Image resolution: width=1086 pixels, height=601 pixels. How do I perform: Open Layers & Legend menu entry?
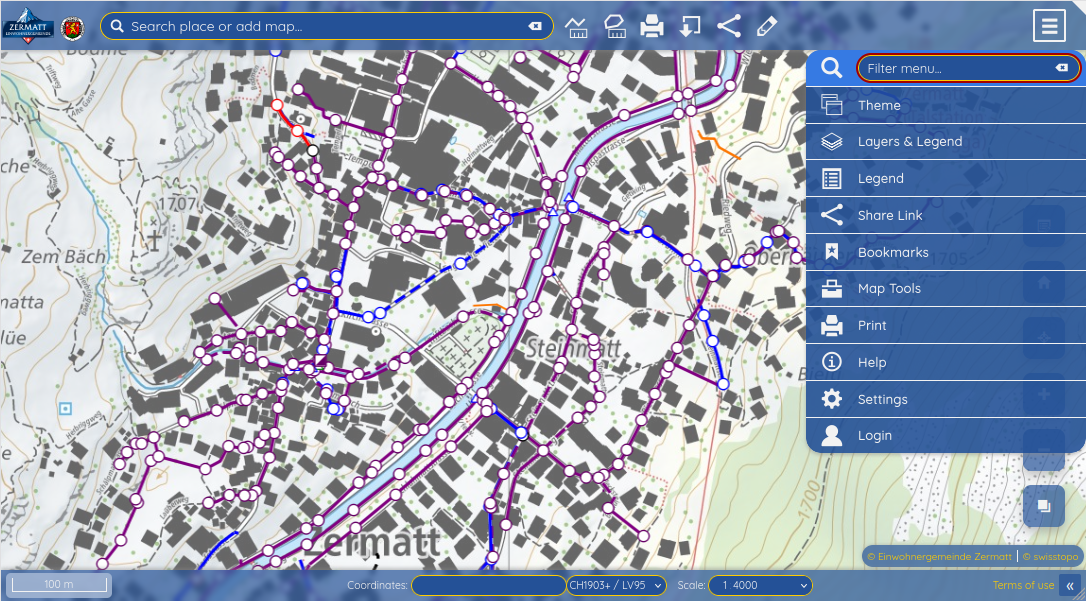909,142
